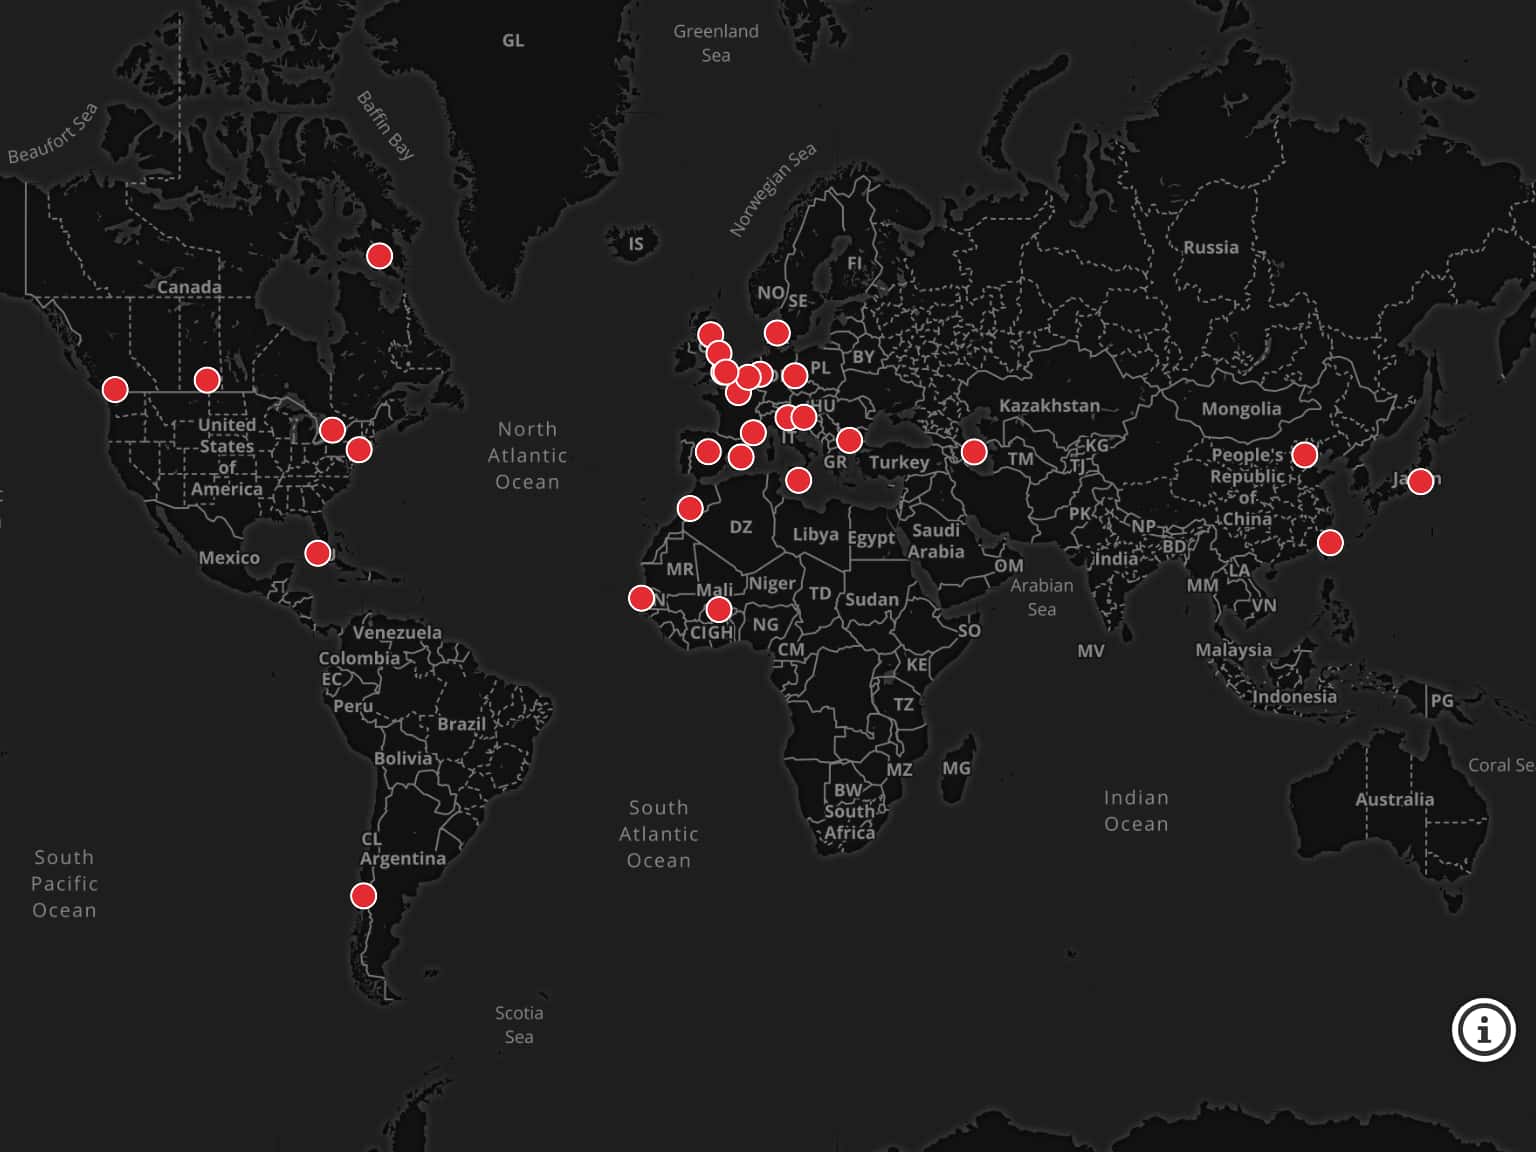The image size is (1536, 1152).
Task: Select the marker on Africa's far west coast
Action: coord(641,598)
